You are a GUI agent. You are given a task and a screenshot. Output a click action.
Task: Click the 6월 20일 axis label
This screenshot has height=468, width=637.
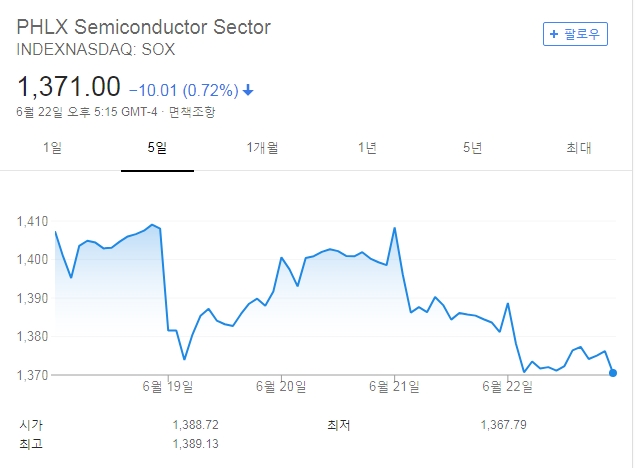click(x=280, y=387)
